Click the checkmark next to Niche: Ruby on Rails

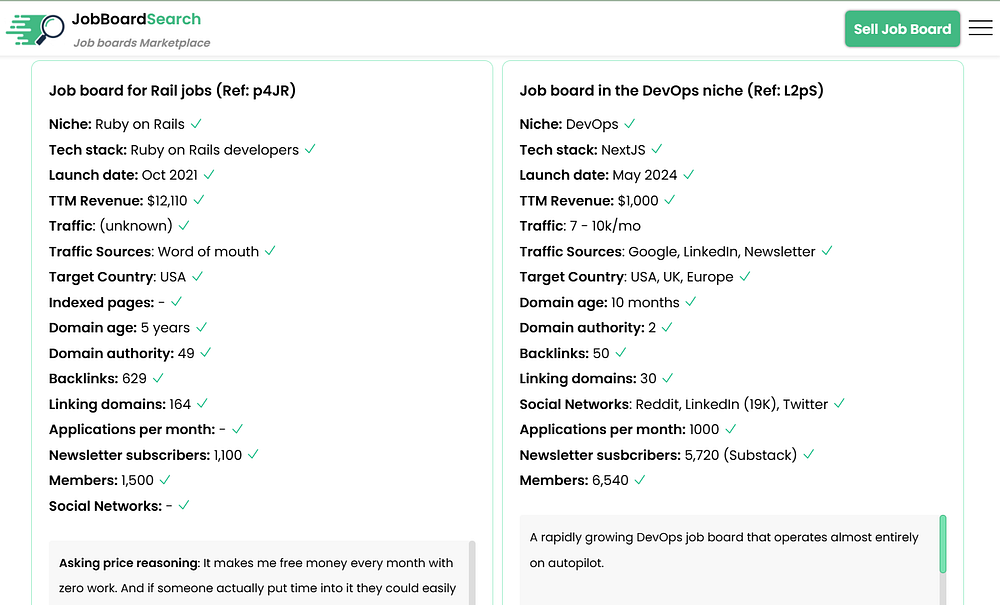click(196, 124)
